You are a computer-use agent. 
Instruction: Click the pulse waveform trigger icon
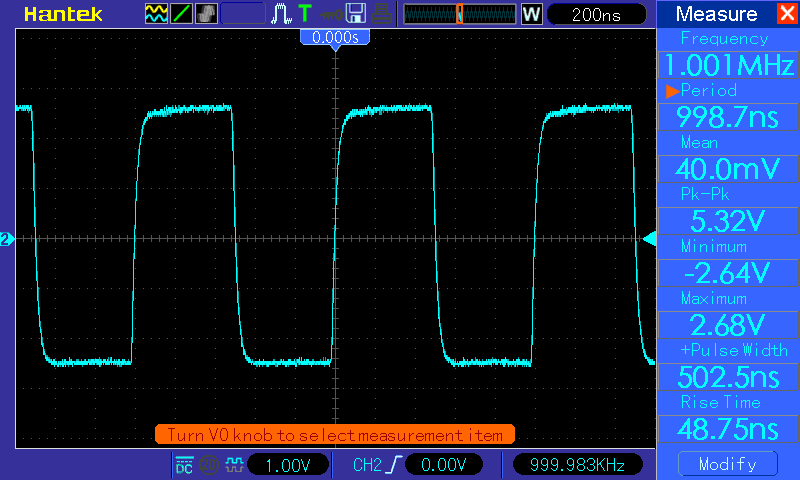(281, 14)
